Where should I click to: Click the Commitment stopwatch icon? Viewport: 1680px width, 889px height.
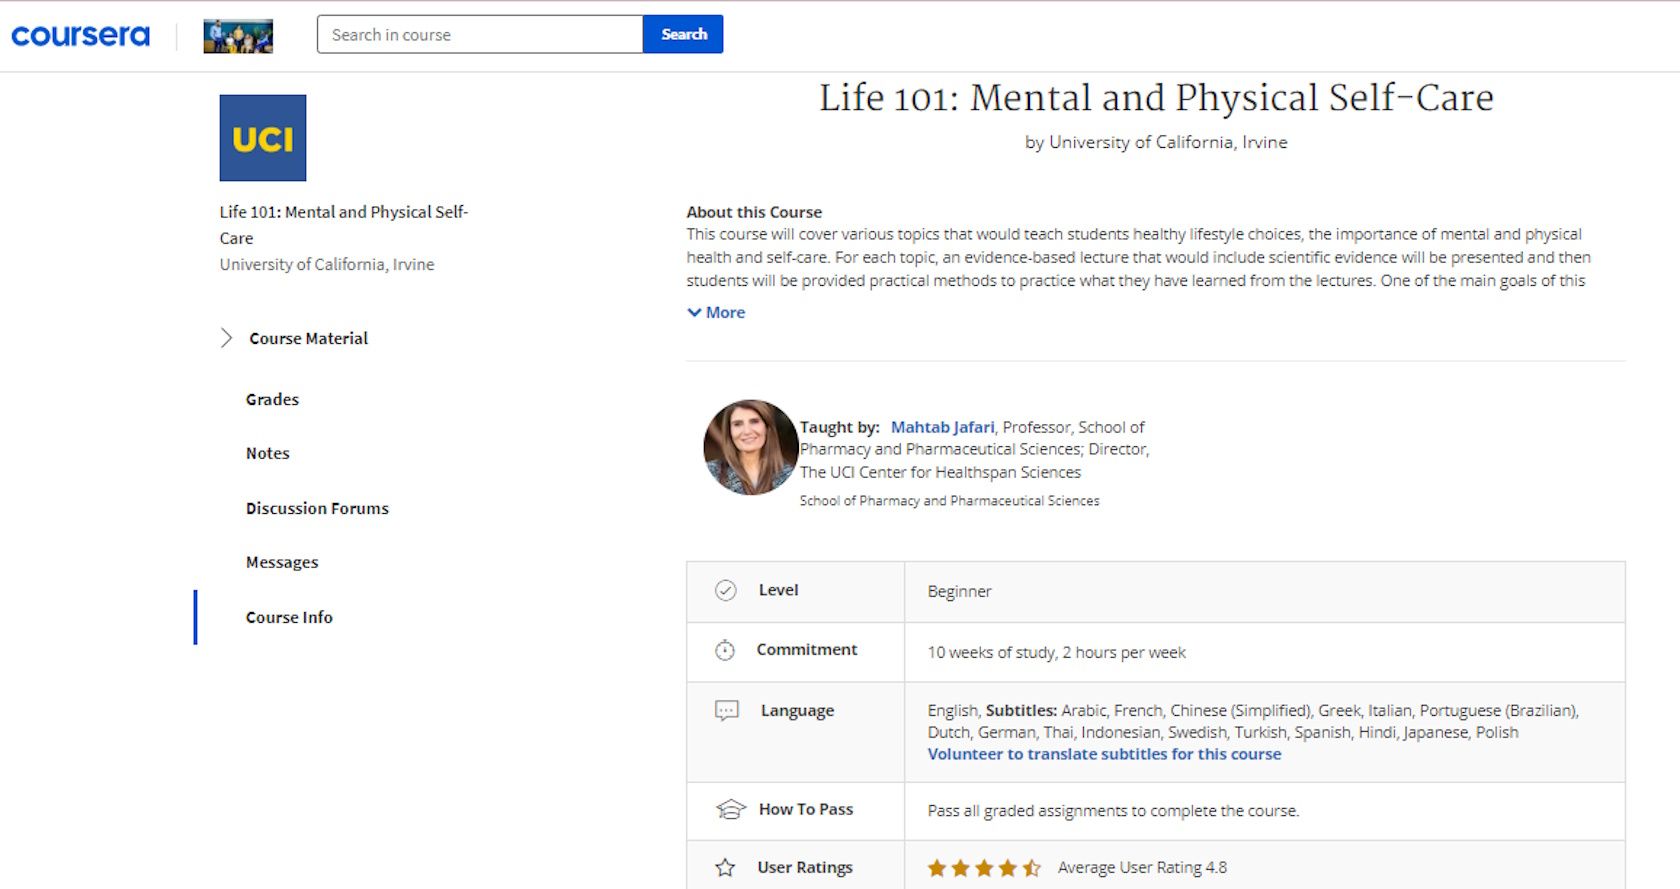pyautogui.click(x=725, y=650)
